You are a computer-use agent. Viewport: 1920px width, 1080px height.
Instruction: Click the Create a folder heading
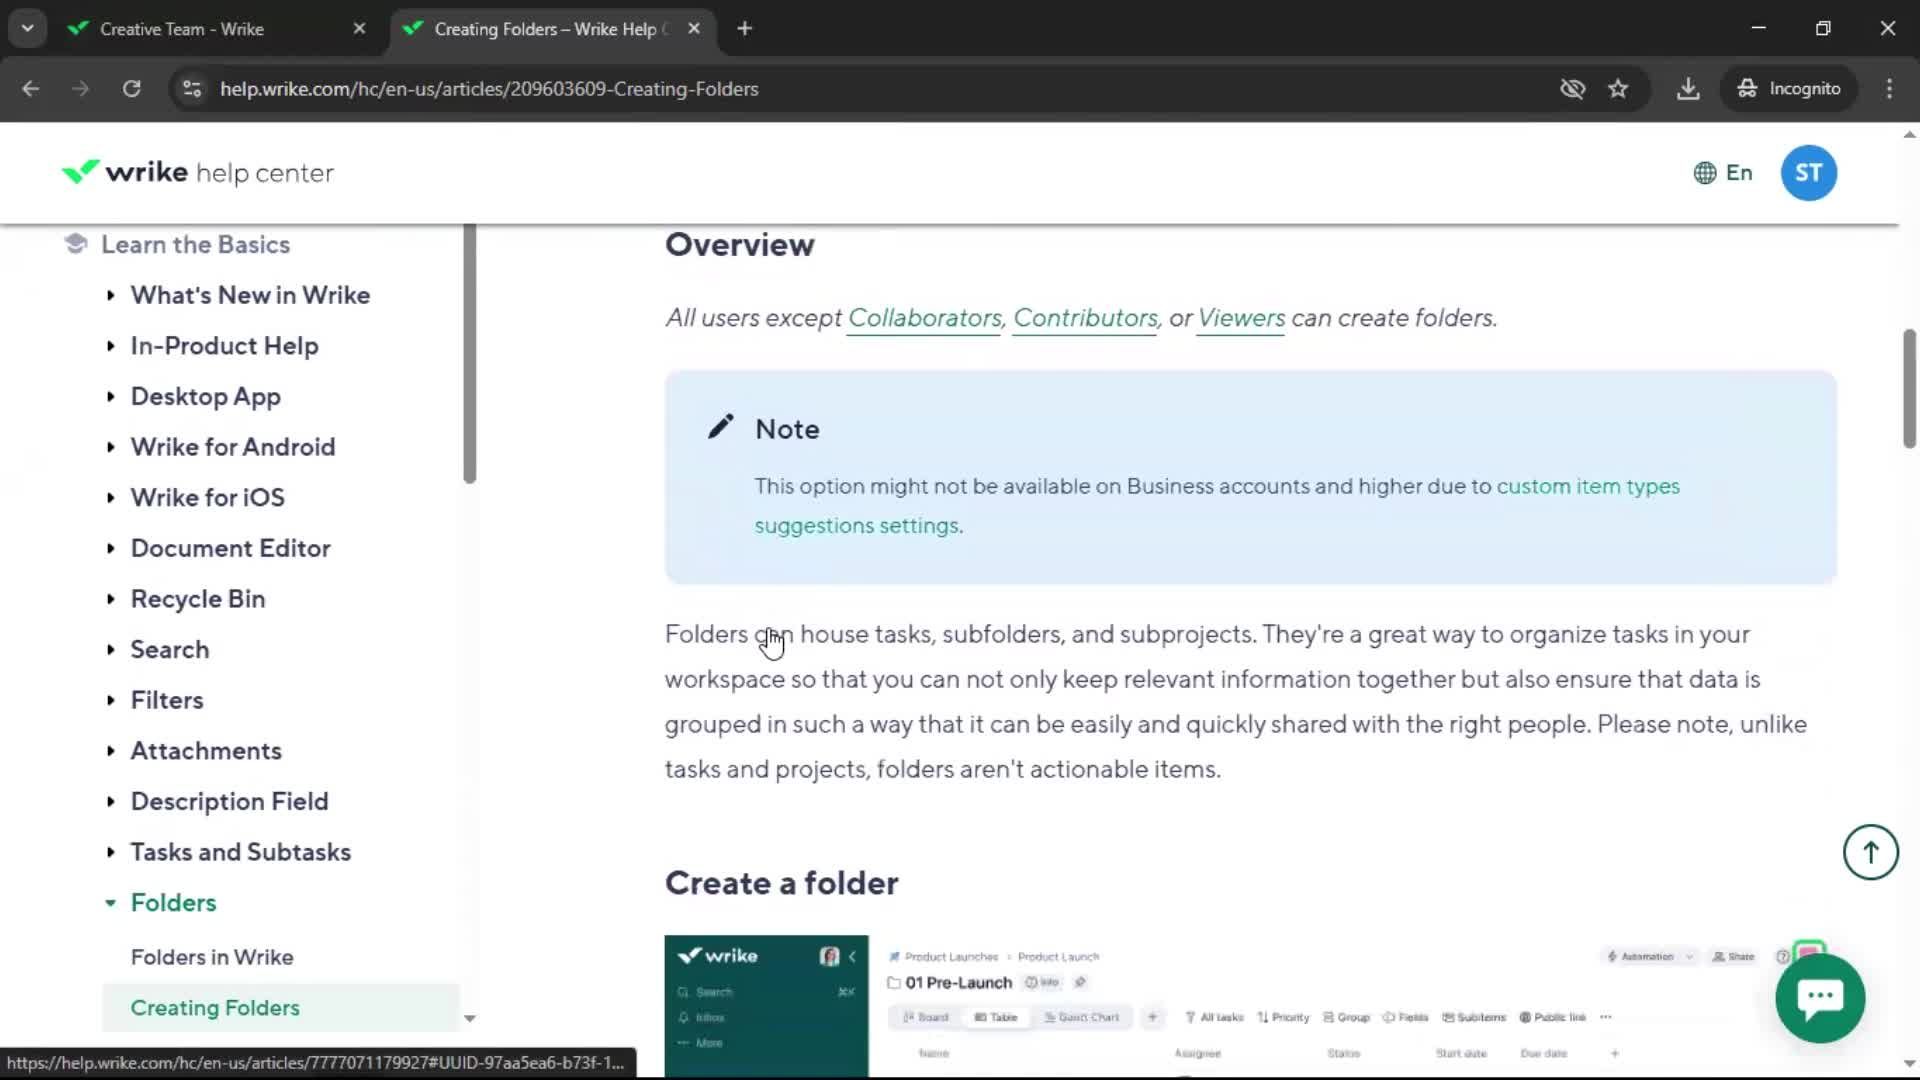point(781,884)
